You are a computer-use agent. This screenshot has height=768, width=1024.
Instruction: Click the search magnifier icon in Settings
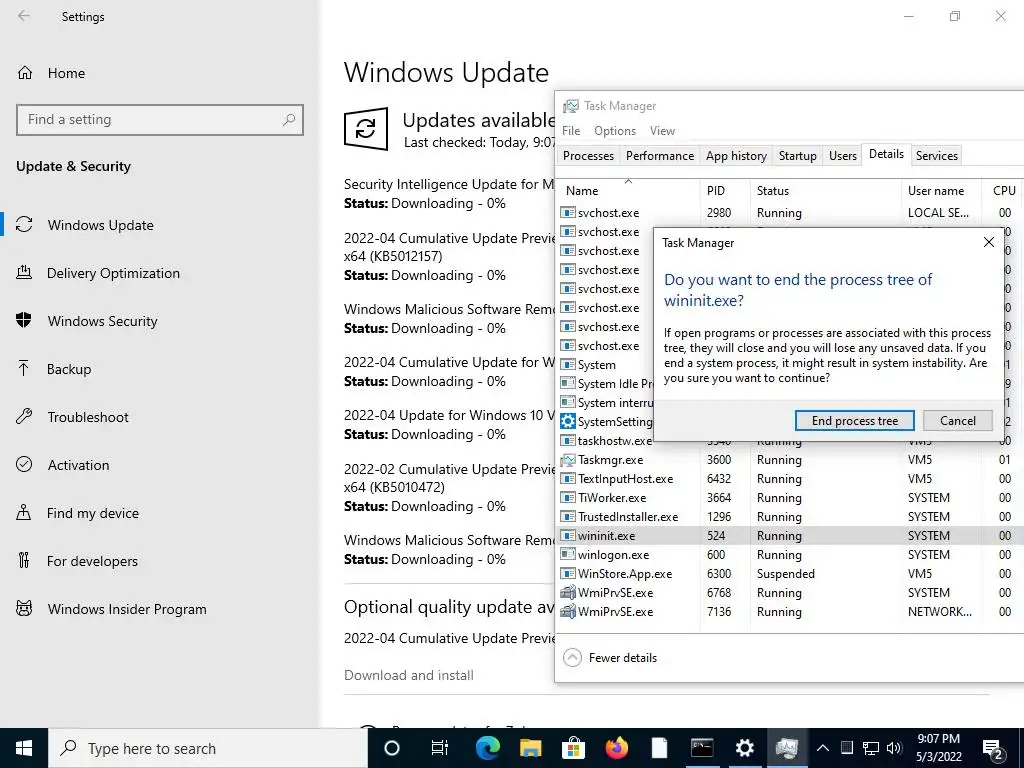click(x=289, y=120)
